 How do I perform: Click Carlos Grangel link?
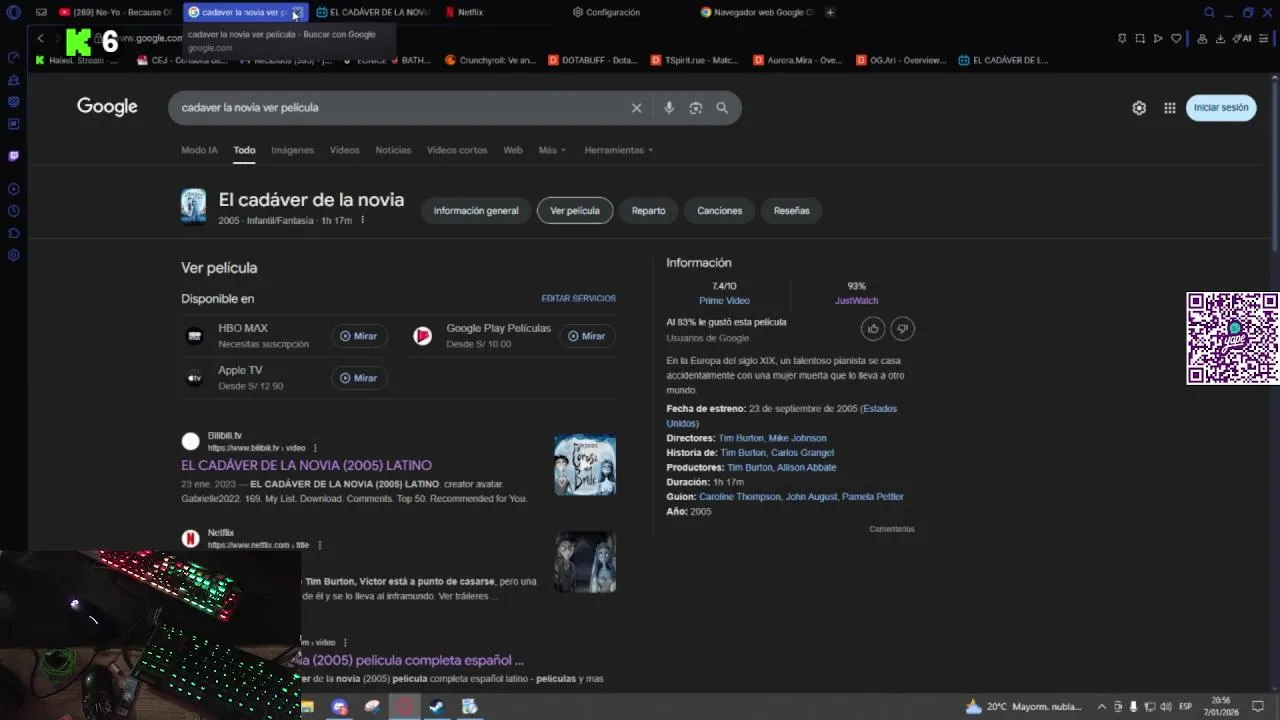point(802,453)
